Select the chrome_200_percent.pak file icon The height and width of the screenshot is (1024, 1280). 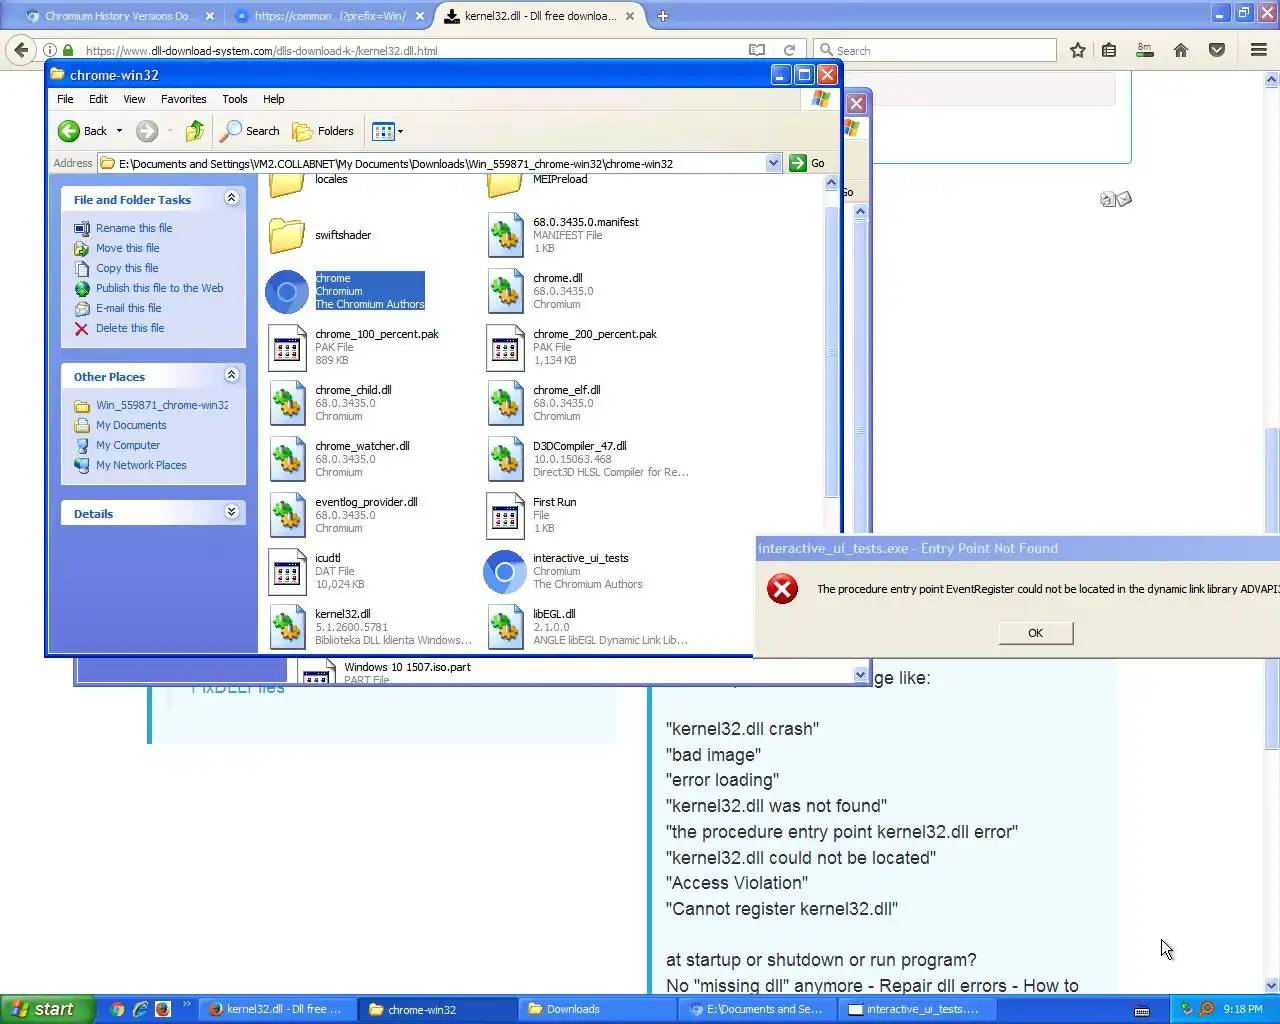tap(505, 348)
